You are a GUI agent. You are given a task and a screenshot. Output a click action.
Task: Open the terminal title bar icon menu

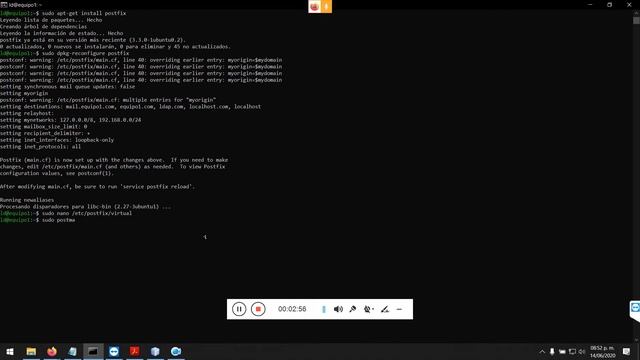coord(4,4)
